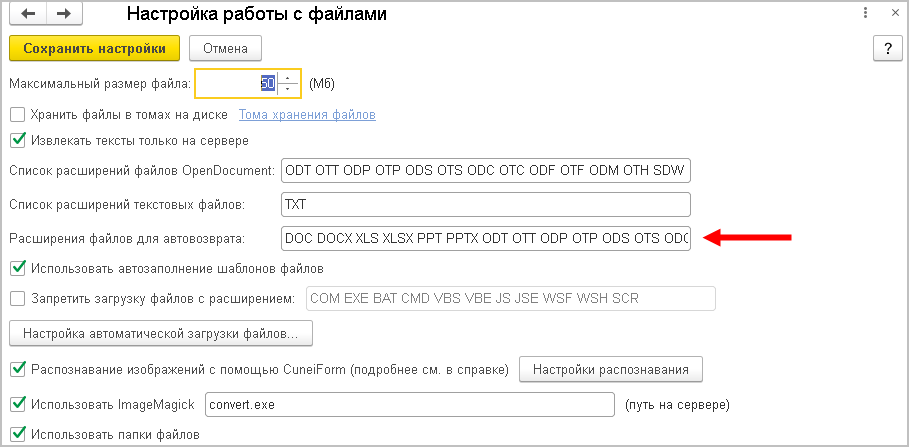Disable CuneiForm image recognition checkbox
The width and height of the screenshot is (909, 447).
coord(17,370)
